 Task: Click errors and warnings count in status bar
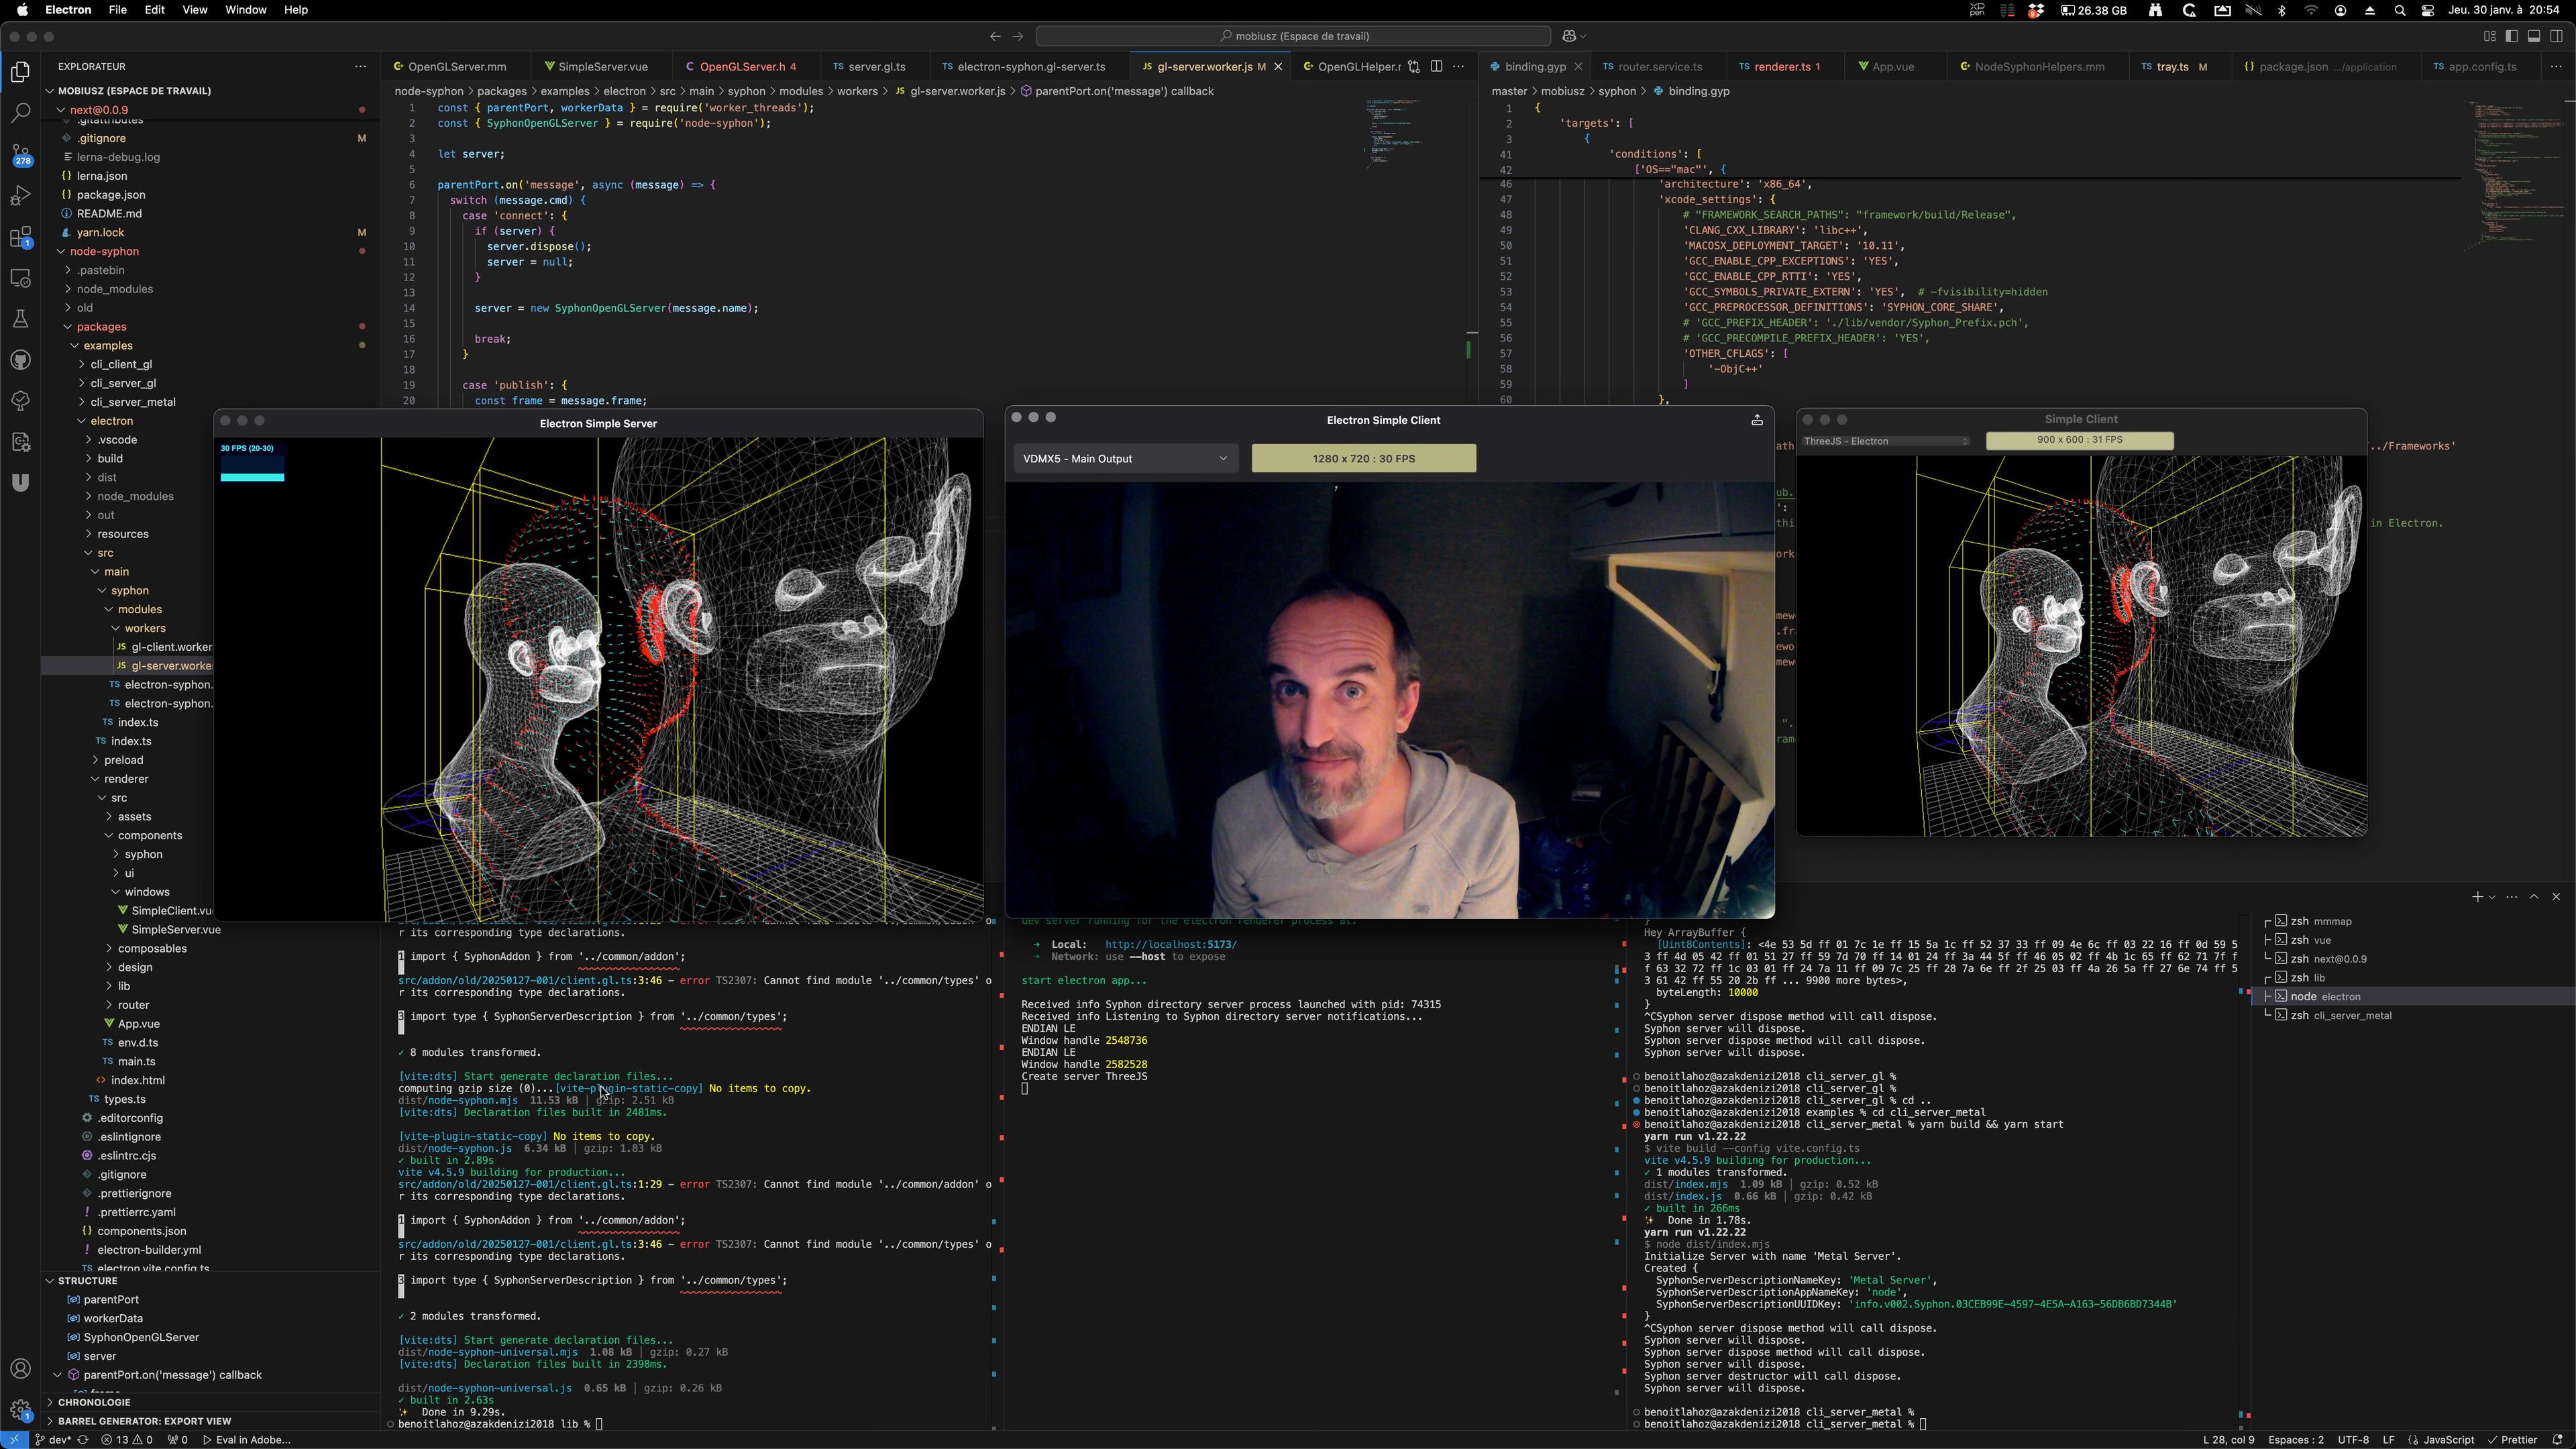coord(127,1440)
